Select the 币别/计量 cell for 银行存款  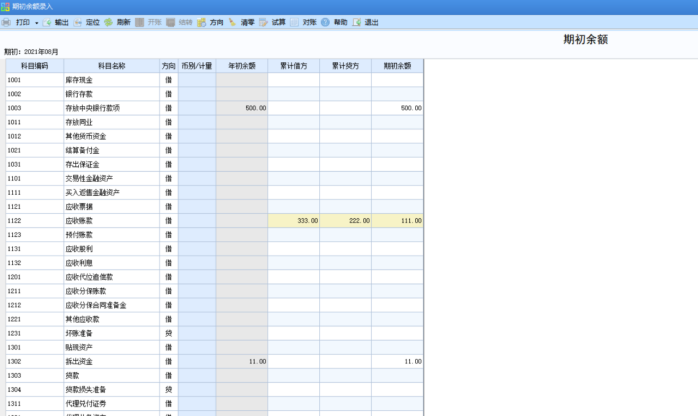pos(197,93)
